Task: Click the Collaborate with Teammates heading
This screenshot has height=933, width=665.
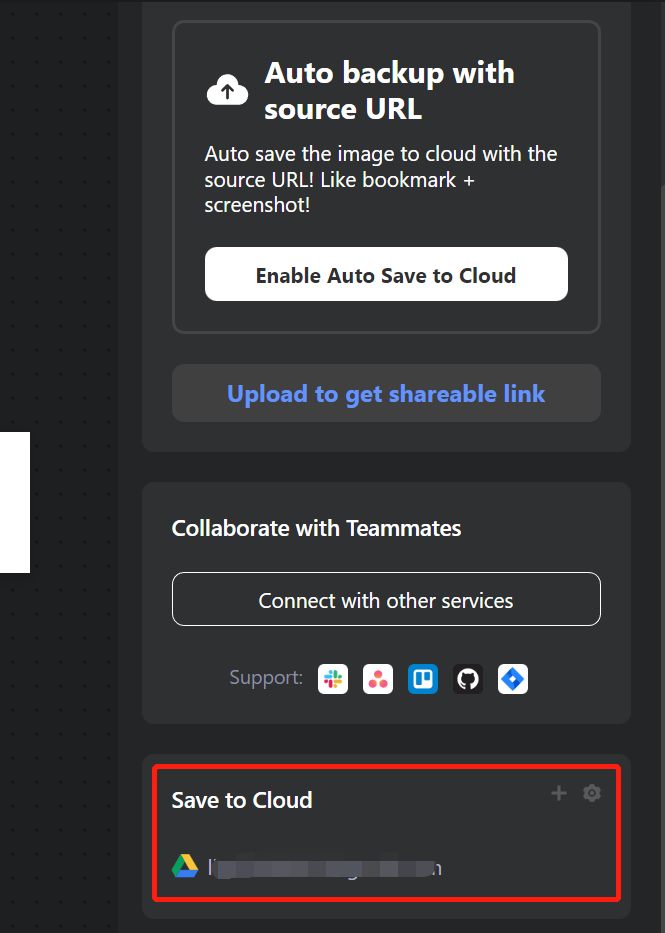Action: pos(316,528)
